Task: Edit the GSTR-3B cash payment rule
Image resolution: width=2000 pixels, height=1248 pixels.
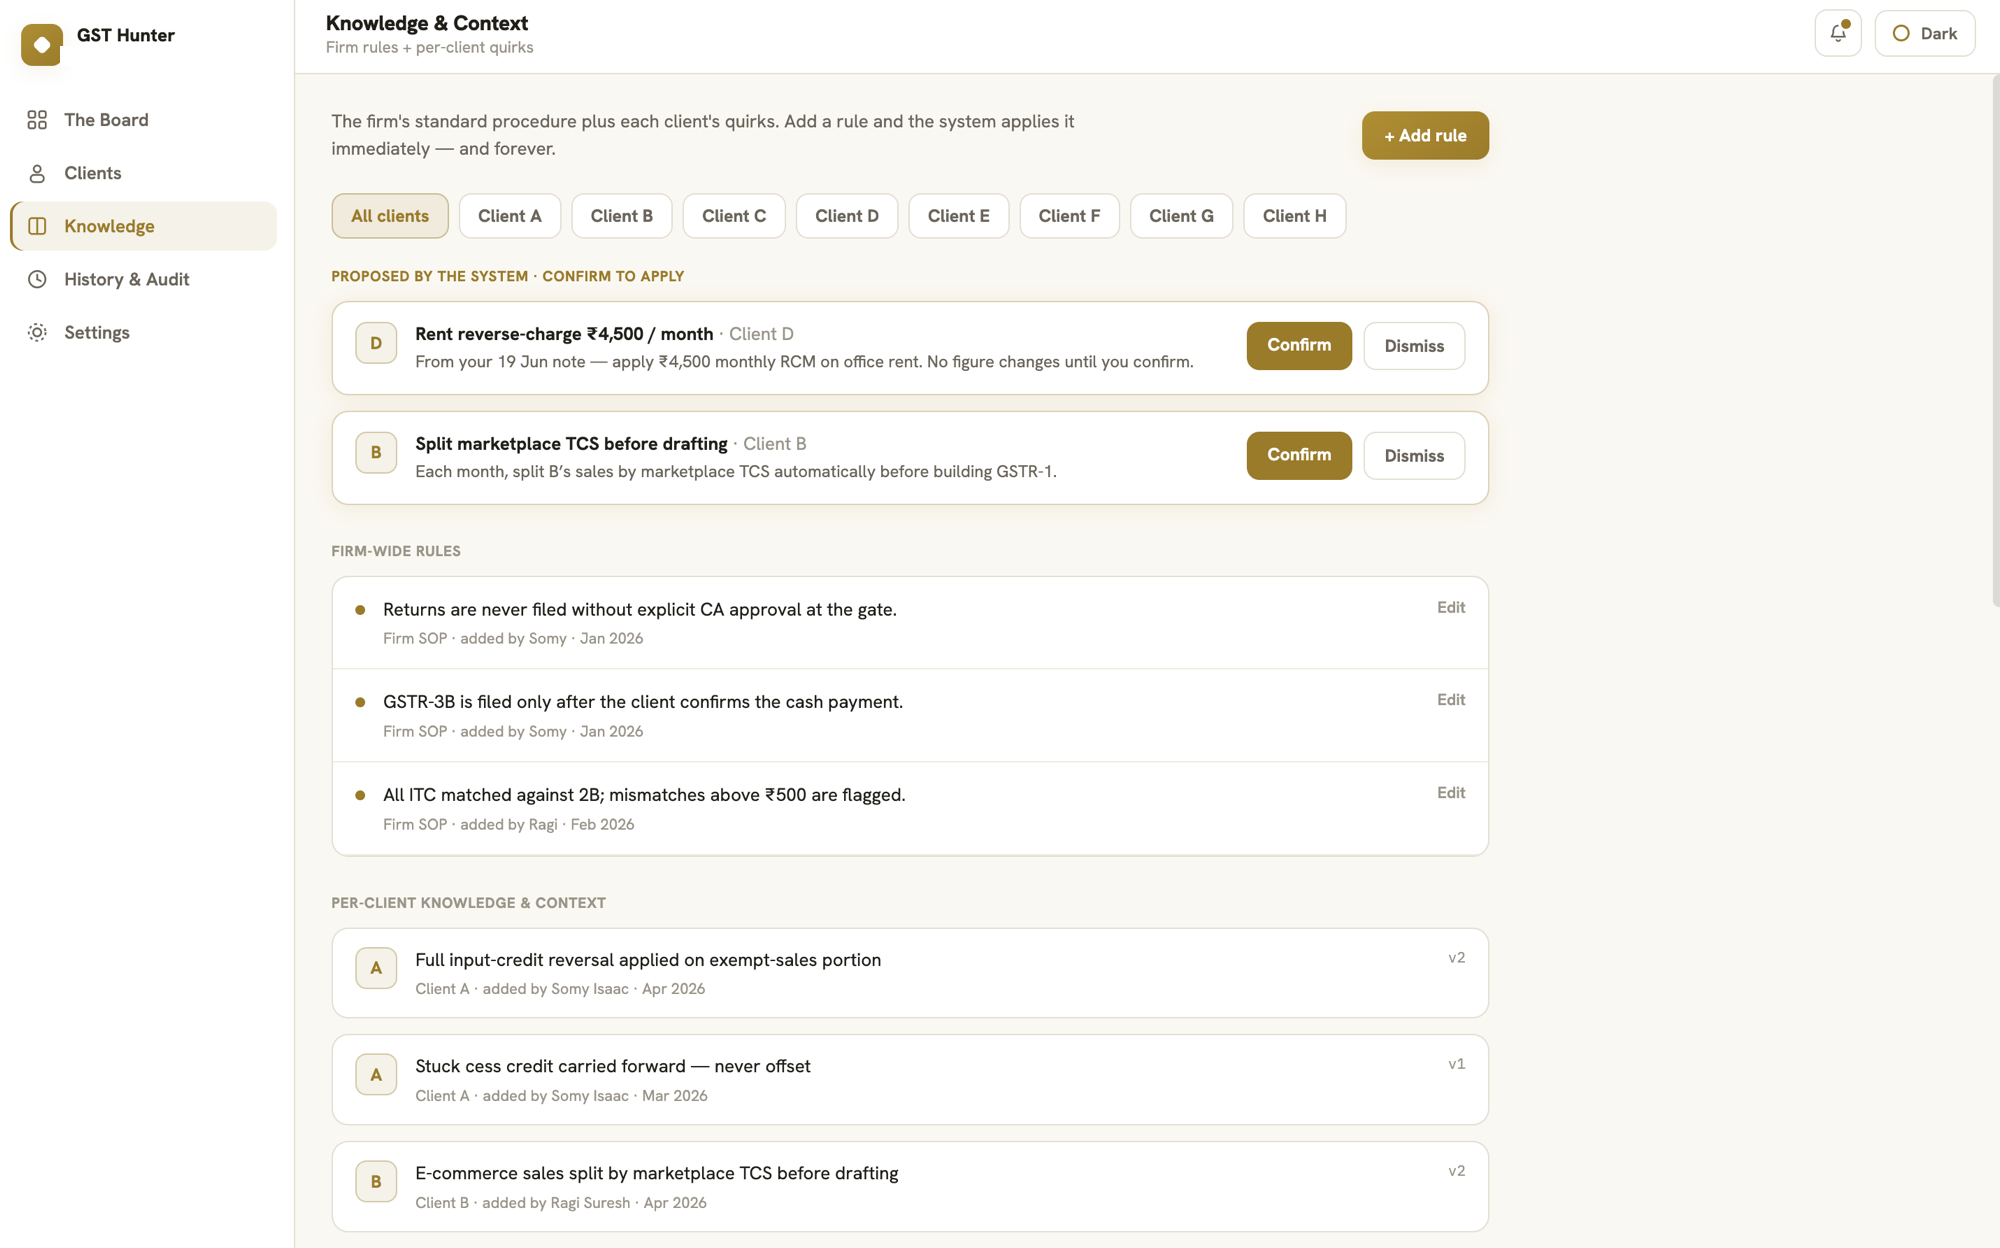Action: 1451,700
